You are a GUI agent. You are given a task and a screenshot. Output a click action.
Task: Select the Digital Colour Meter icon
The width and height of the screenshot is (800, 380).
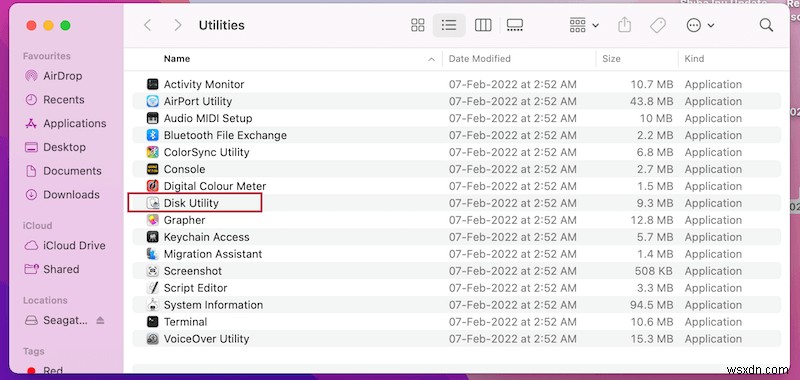(x=153, y=186)
